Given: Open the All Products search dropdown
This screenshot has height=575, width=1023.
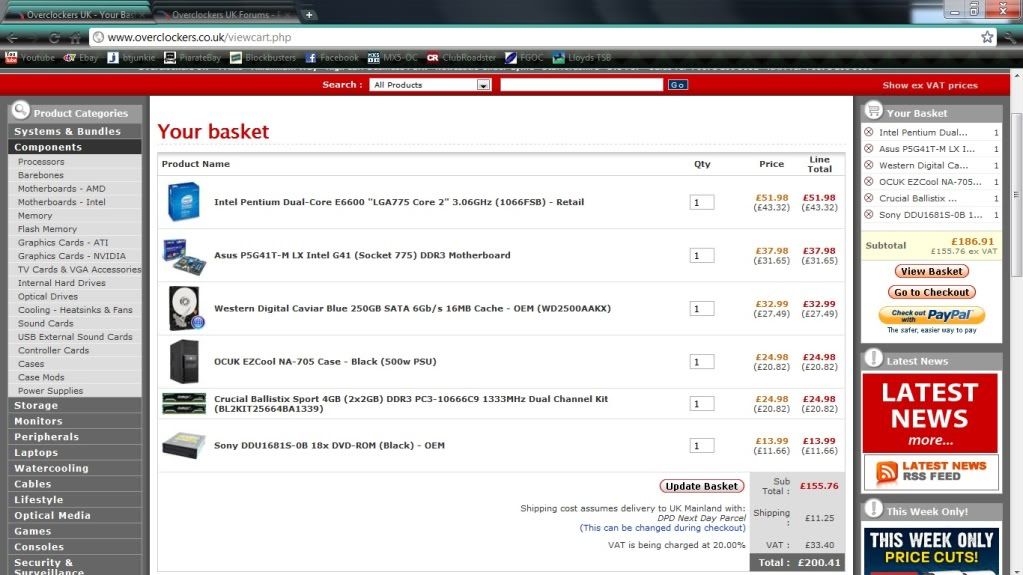Looking at the screenshot, I should [430, 85].
